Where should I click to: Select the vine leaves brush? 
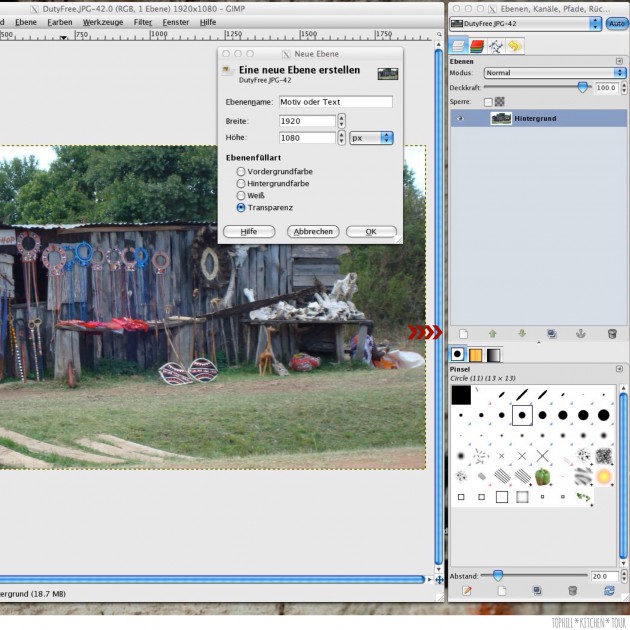(583, 497)
